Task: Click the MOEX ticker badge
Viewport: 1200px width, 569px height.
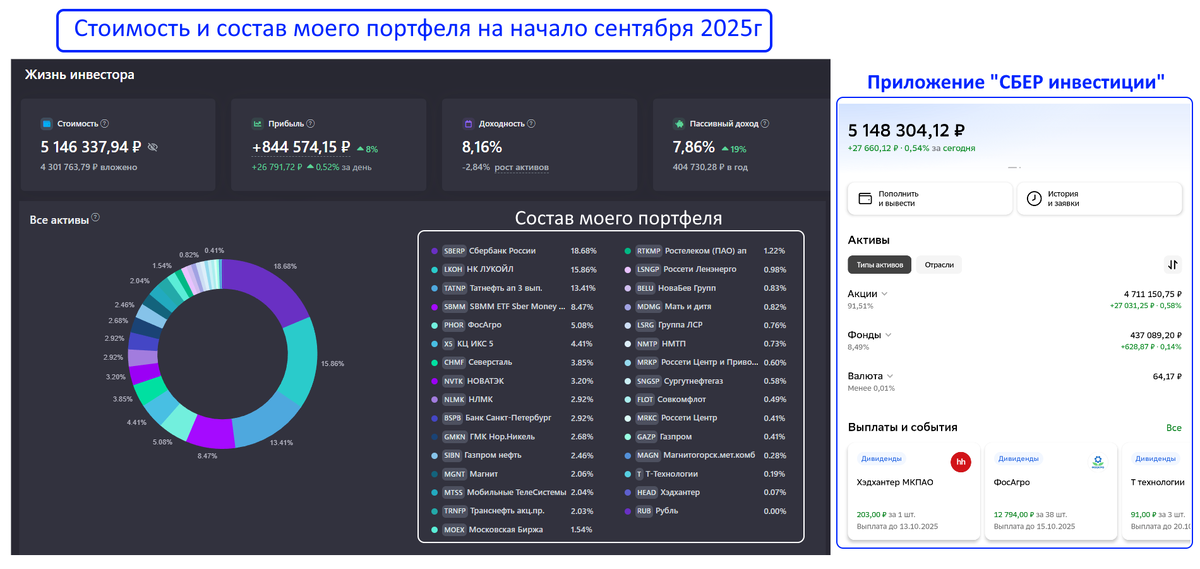Action: (x=454, y=530)
